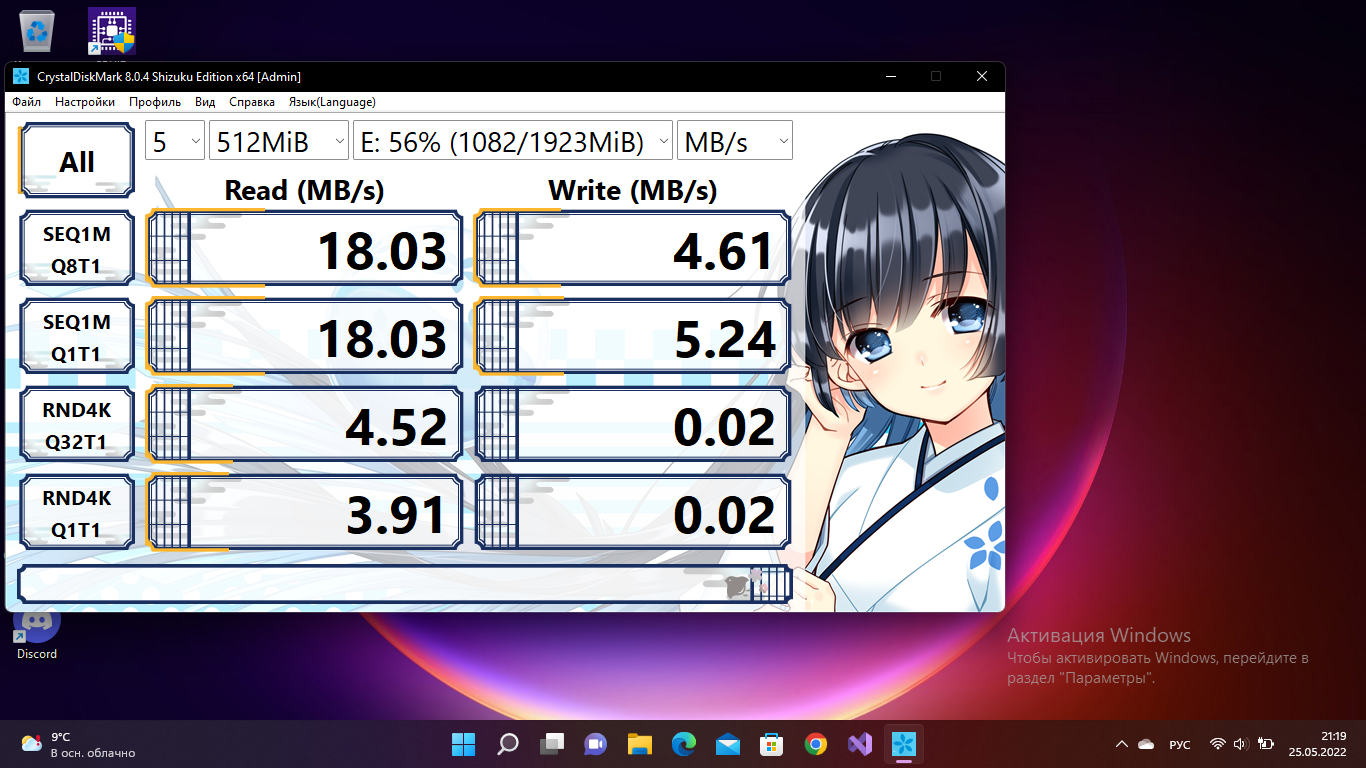This screenshot has width=1366, height=768.
Task: Open Microsoft Edge from the taskbar
Action: pyautogui.click(x=684, y=744)
